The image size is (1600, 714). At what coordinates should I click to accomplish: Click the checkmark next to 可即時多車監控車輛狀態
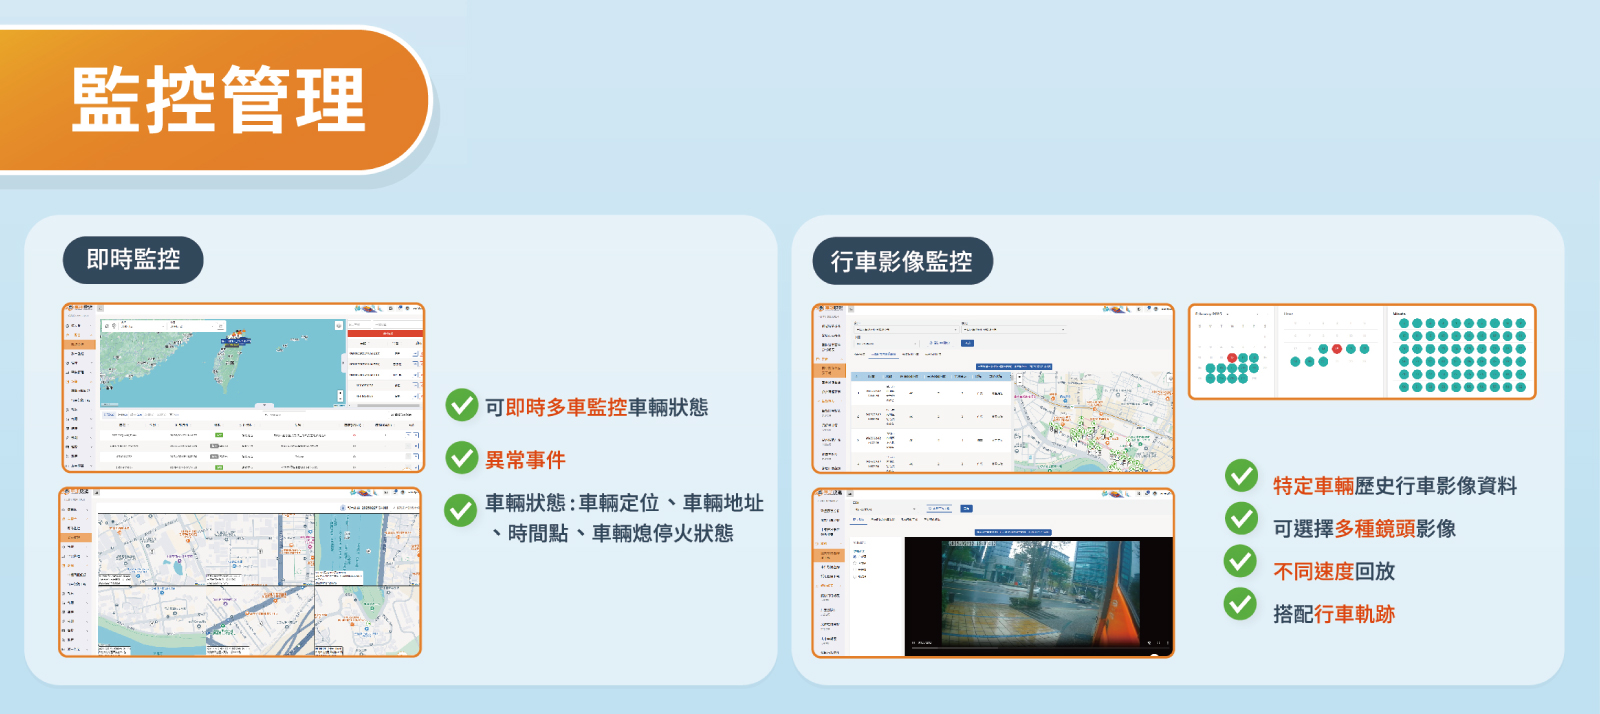tap(461, 405)
